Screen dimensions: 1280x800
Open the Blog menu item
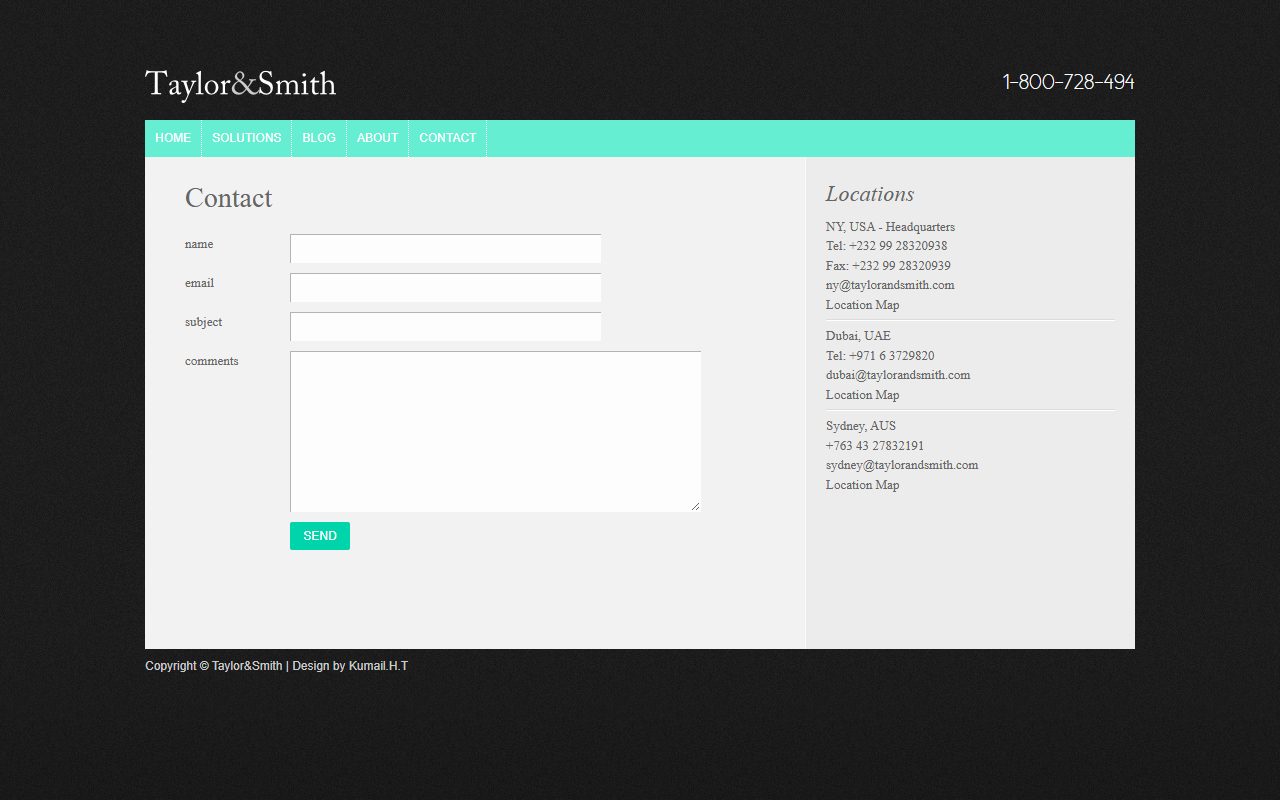tap(319, 138)
